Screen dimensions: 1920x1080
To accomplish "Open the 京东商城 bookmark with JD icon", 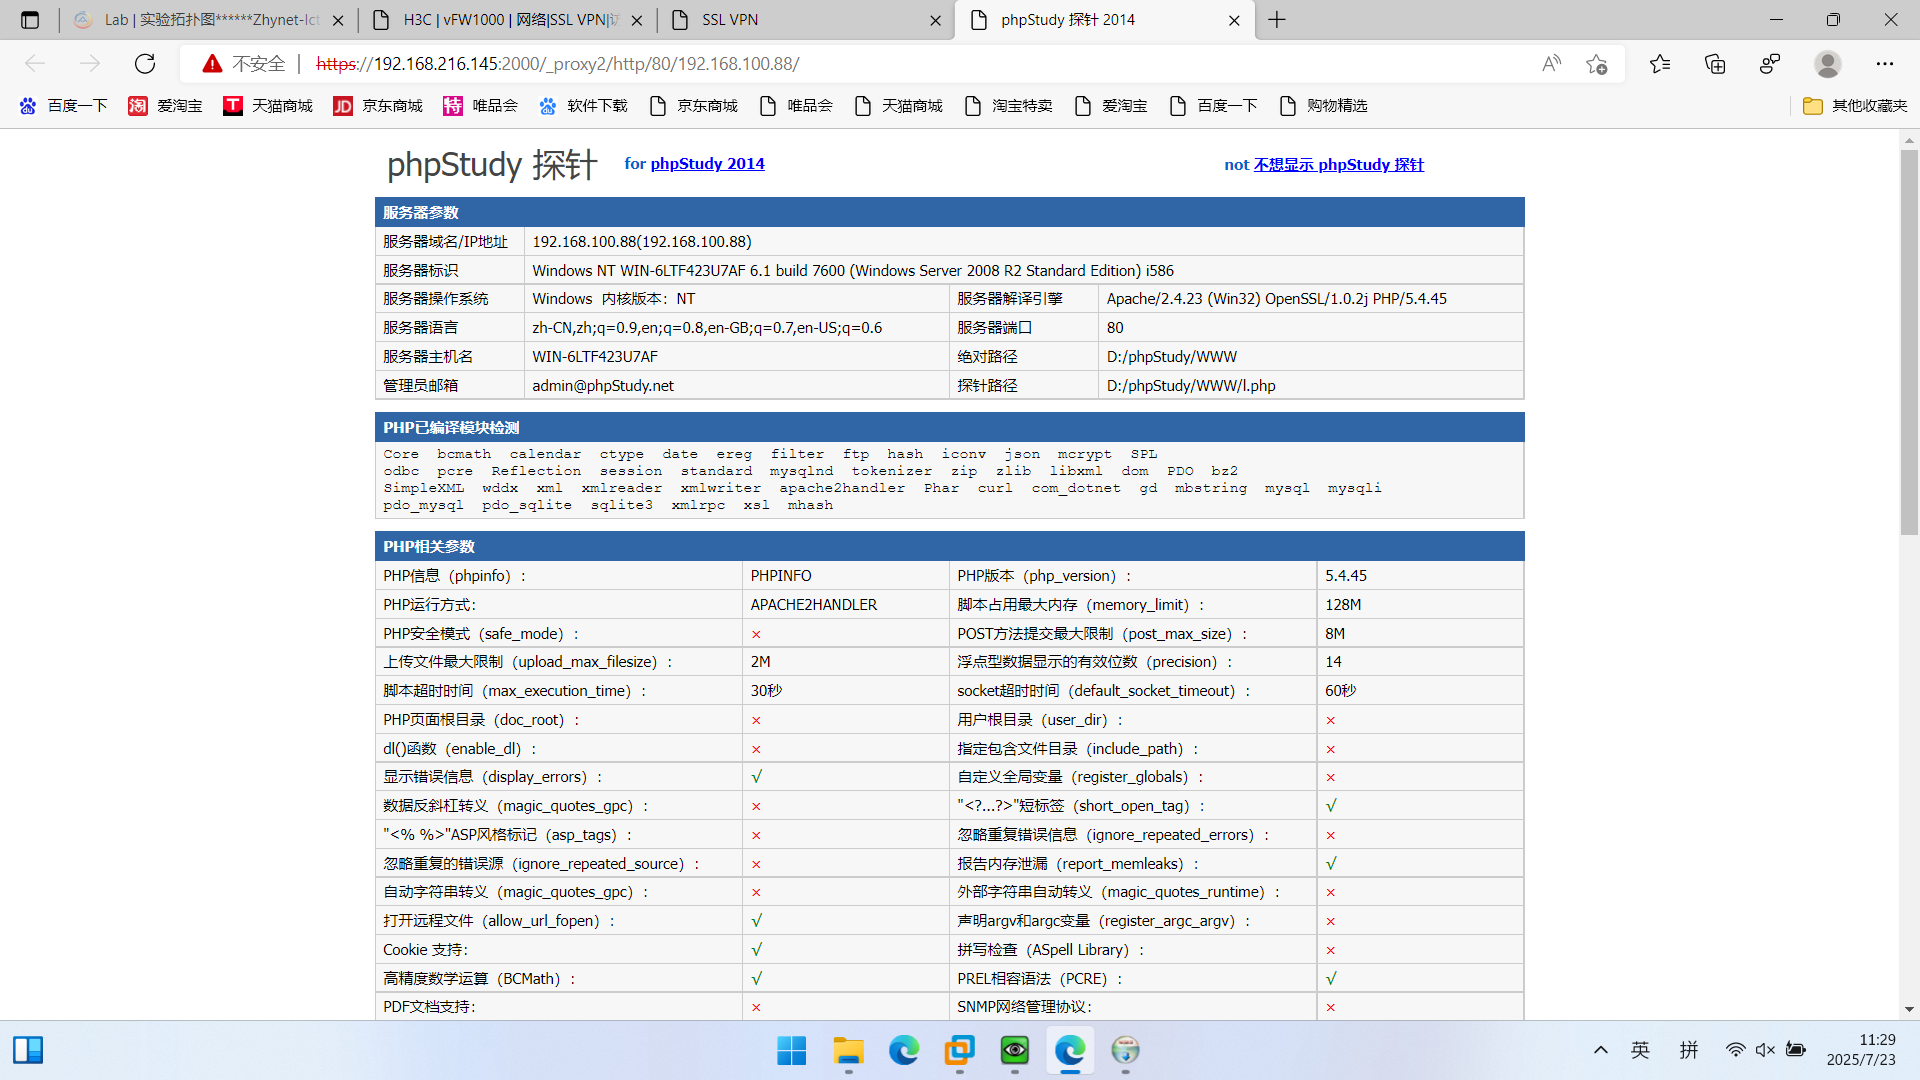I will click(x=378, y=106).
